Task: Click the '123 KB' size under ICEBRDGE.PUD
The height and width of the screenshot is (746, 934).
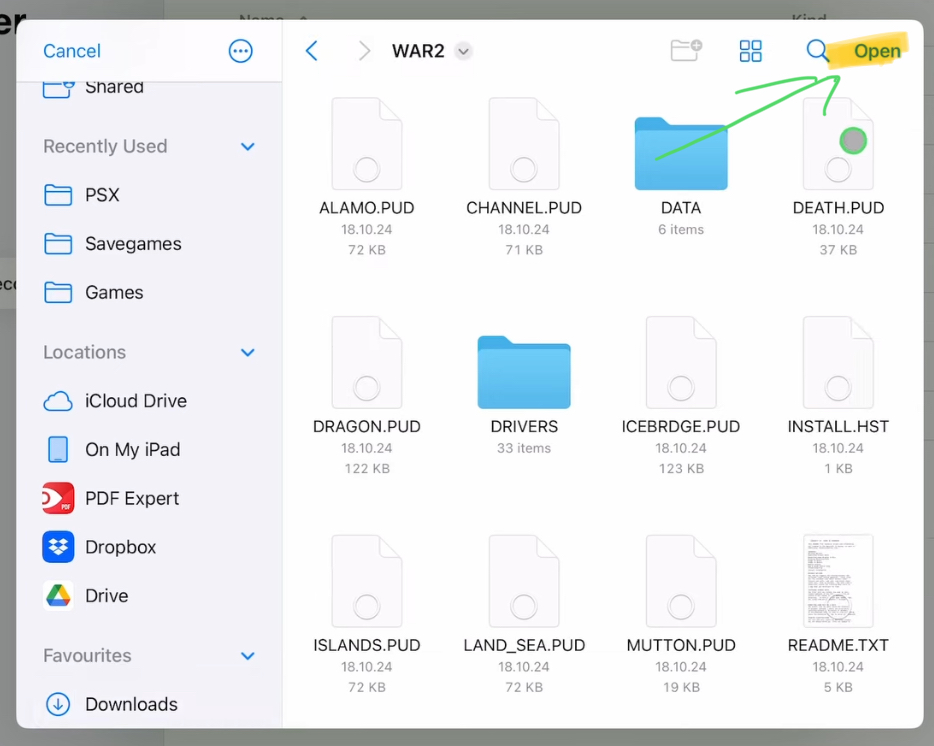Action: click(681, 469)
